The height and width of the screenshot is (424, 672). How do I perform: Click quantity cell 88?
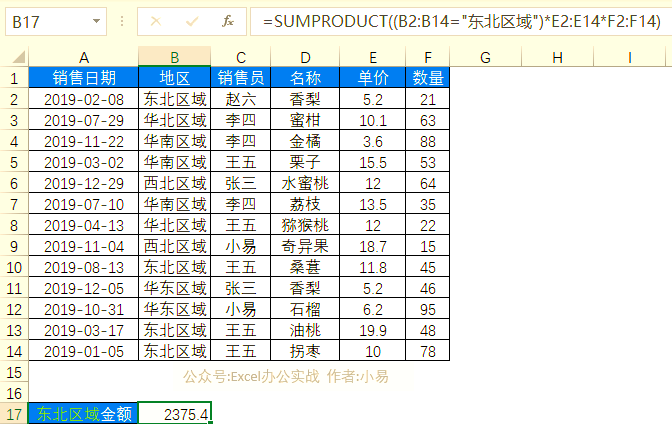click(x=428, y=141)
